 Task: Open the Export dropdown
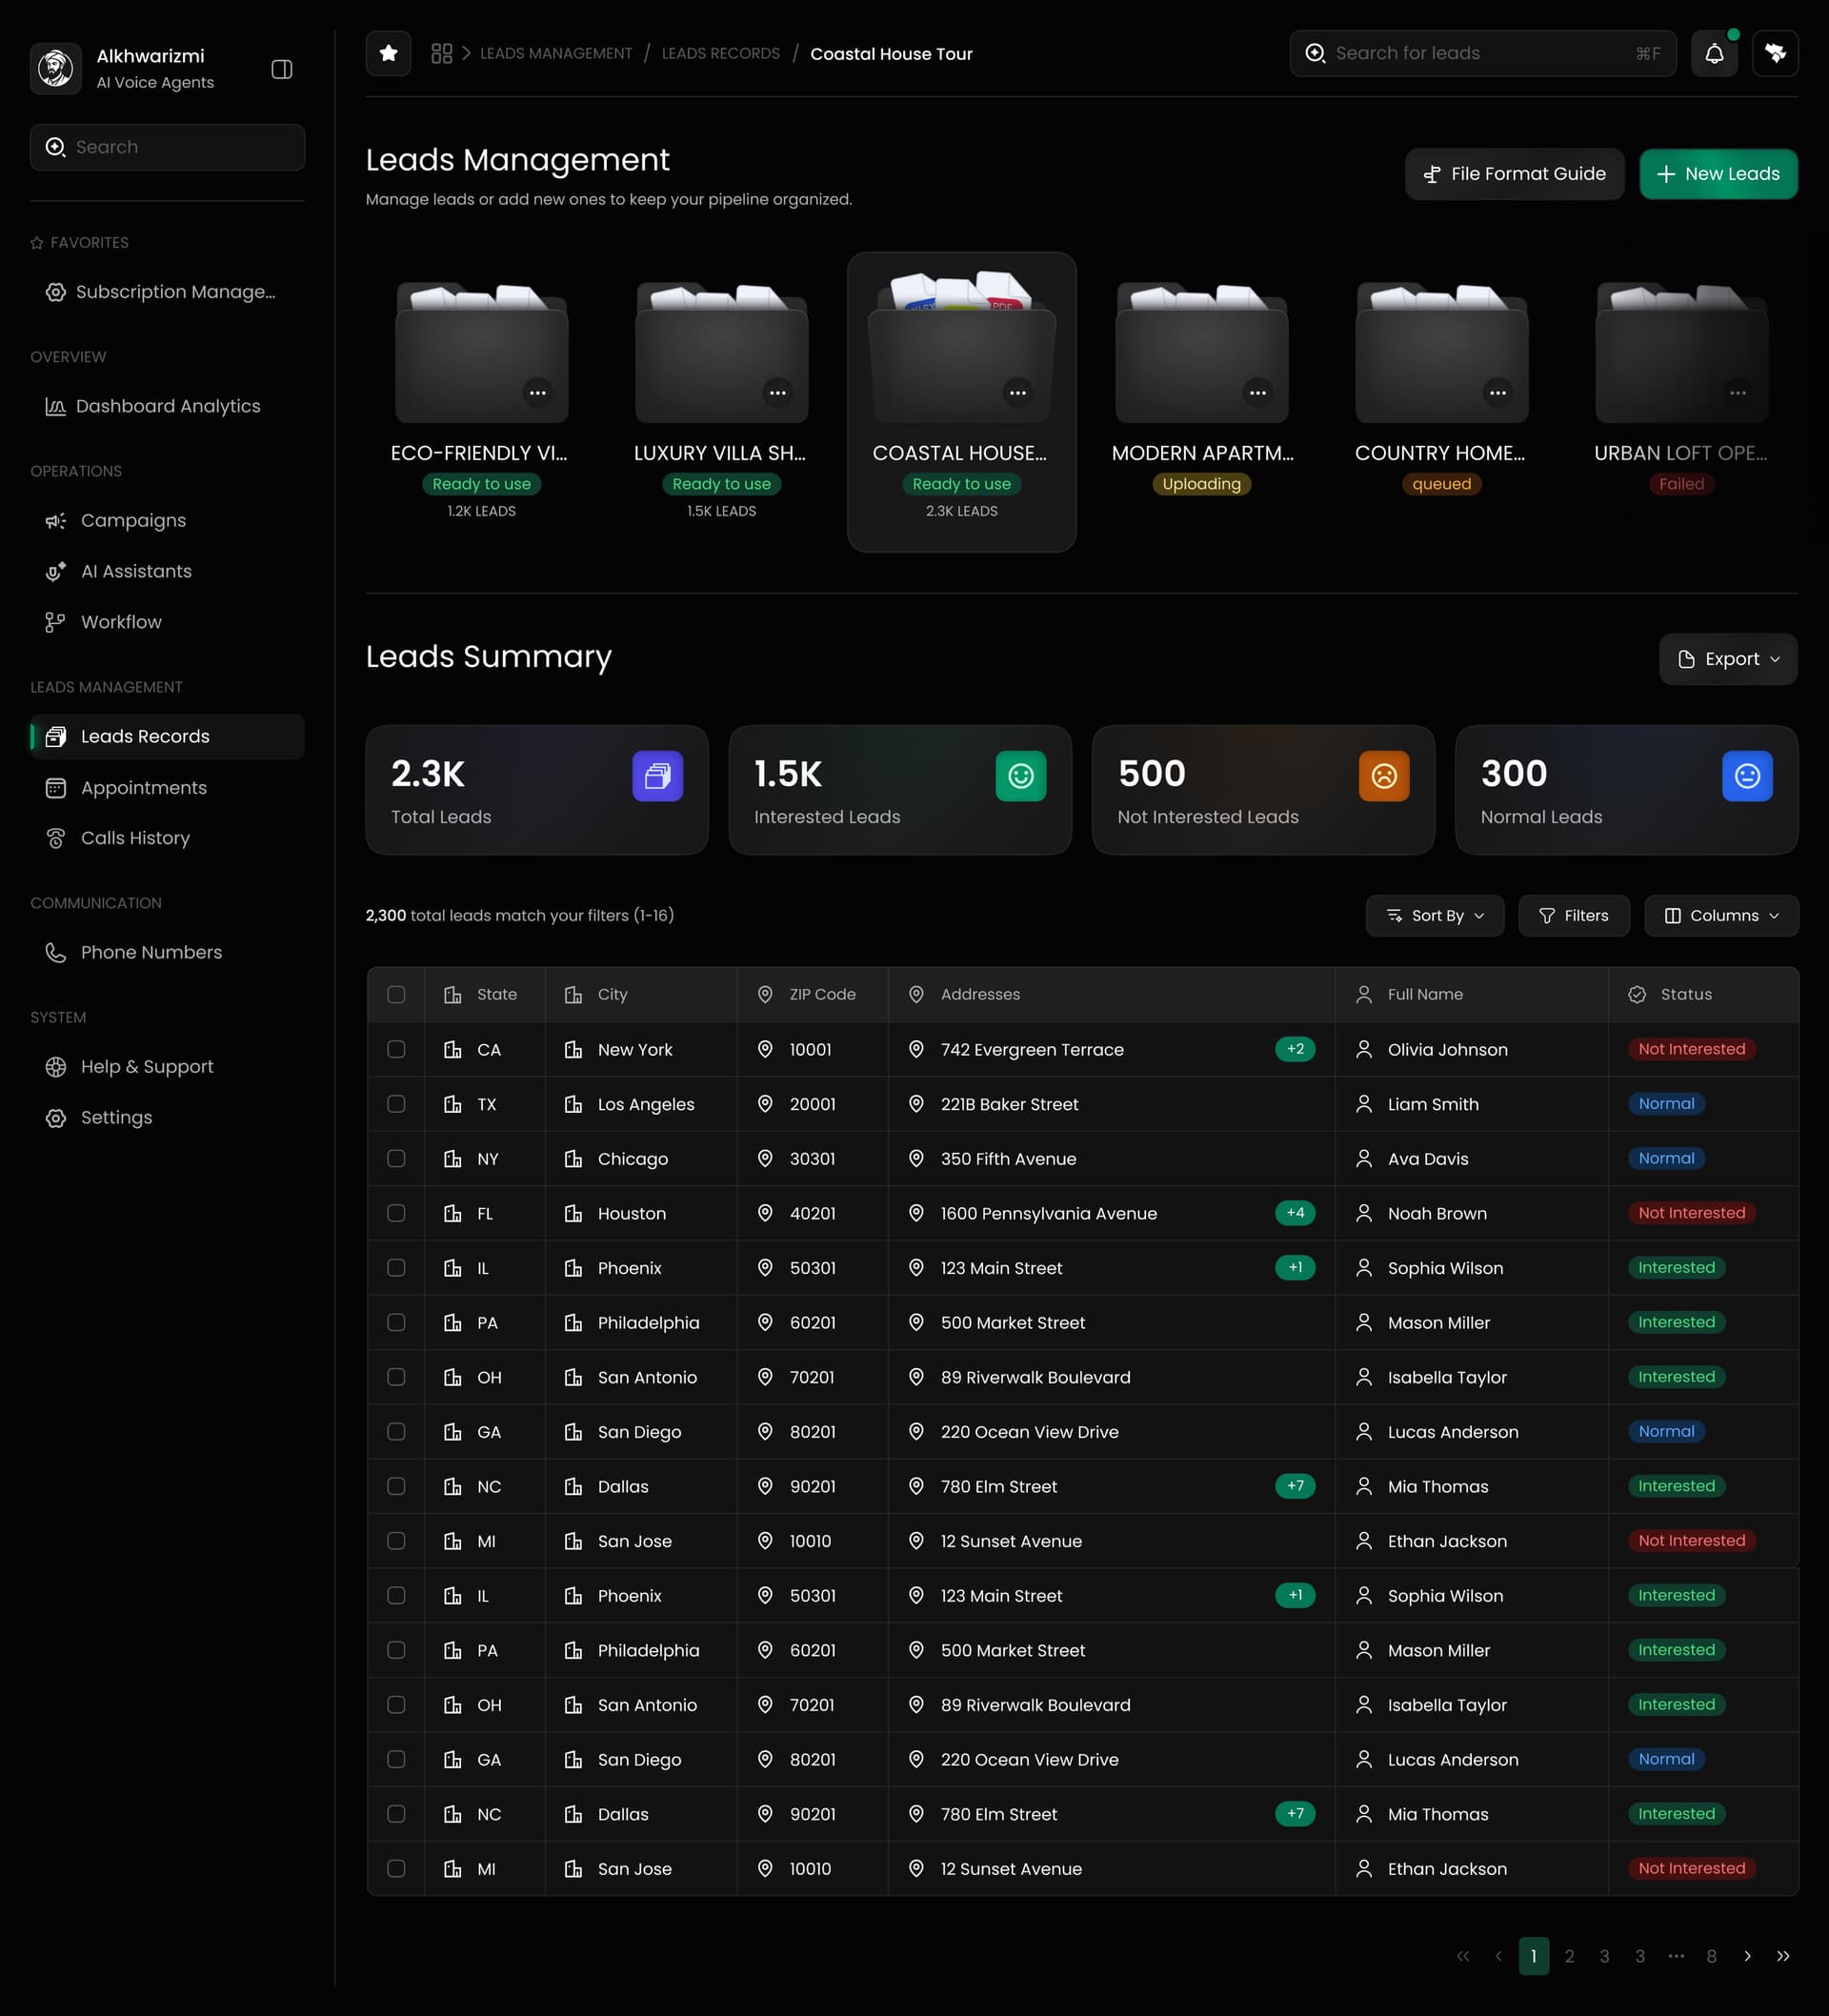1728,658
